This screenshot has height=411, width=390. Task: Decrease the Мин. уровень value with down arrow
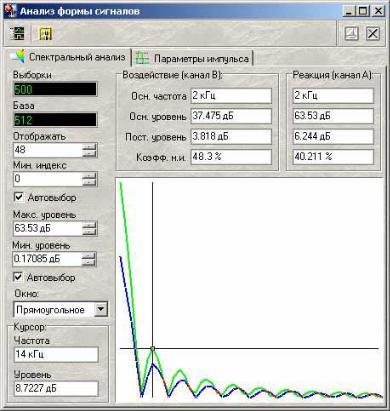89,263
